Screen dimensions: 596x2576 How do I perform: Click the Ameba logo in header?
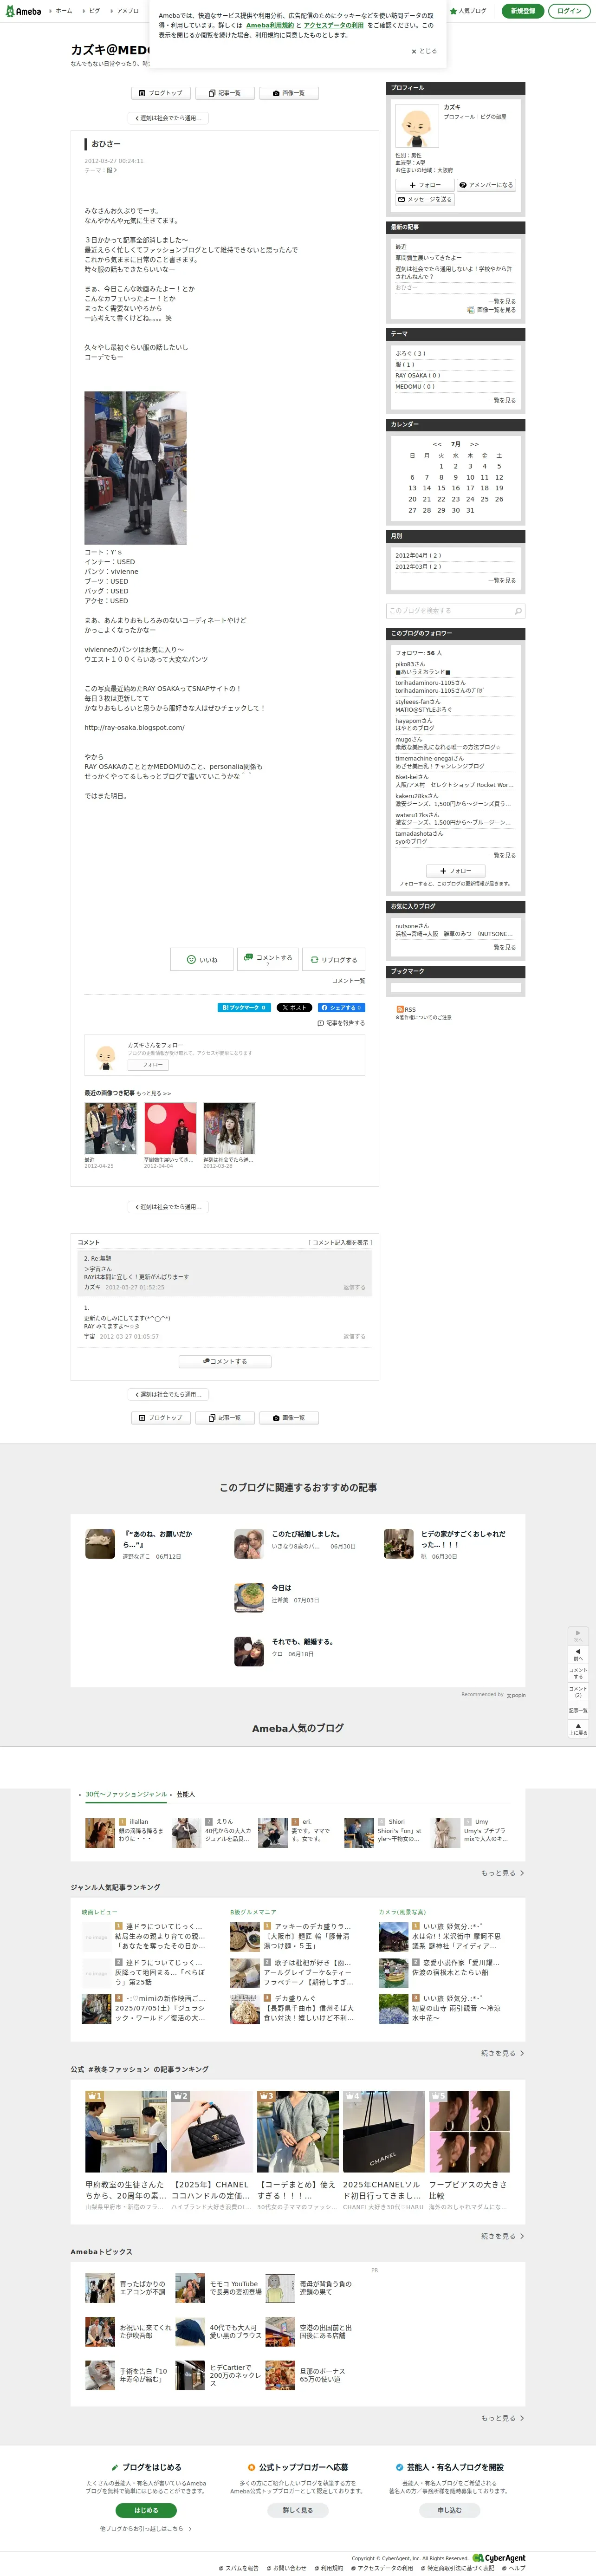coord(23,11)
